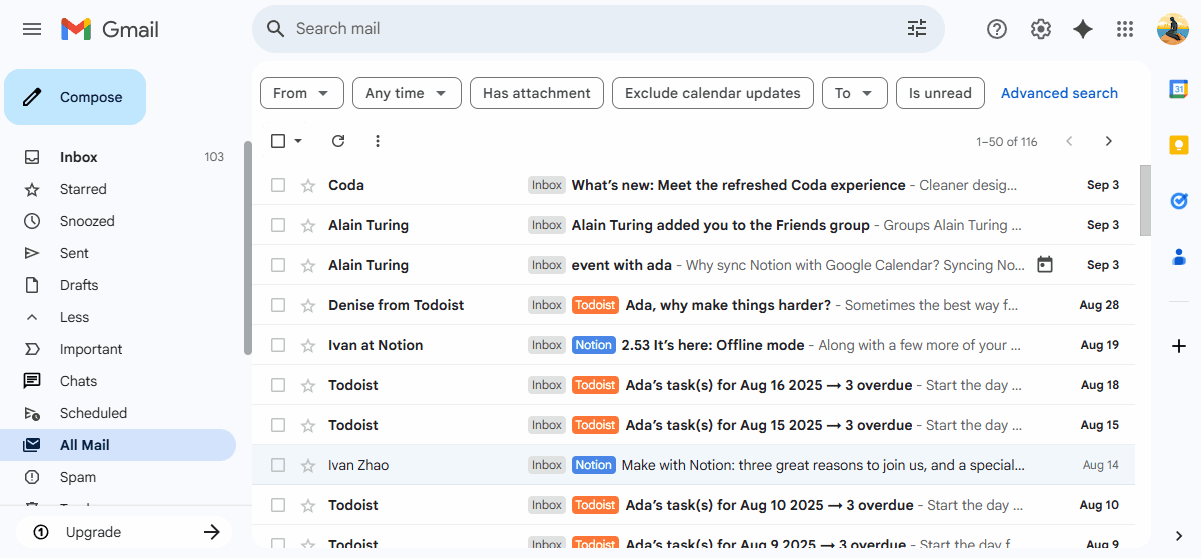The height and width of the screenshot is (558, 1201).
Task: Go to the next page of results
Action: pos(1108,141)
